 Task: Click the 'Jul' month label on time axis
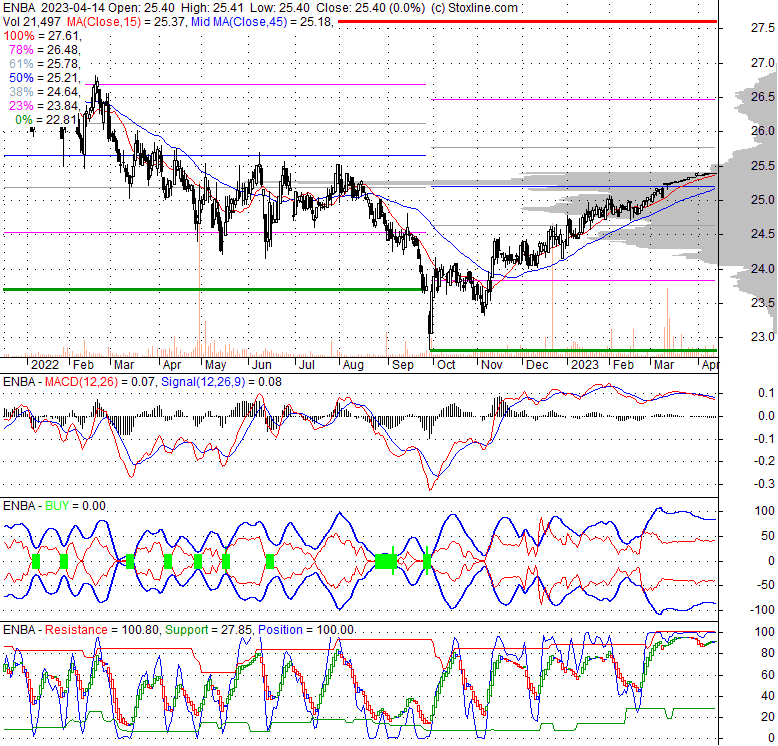pos(307,365)
